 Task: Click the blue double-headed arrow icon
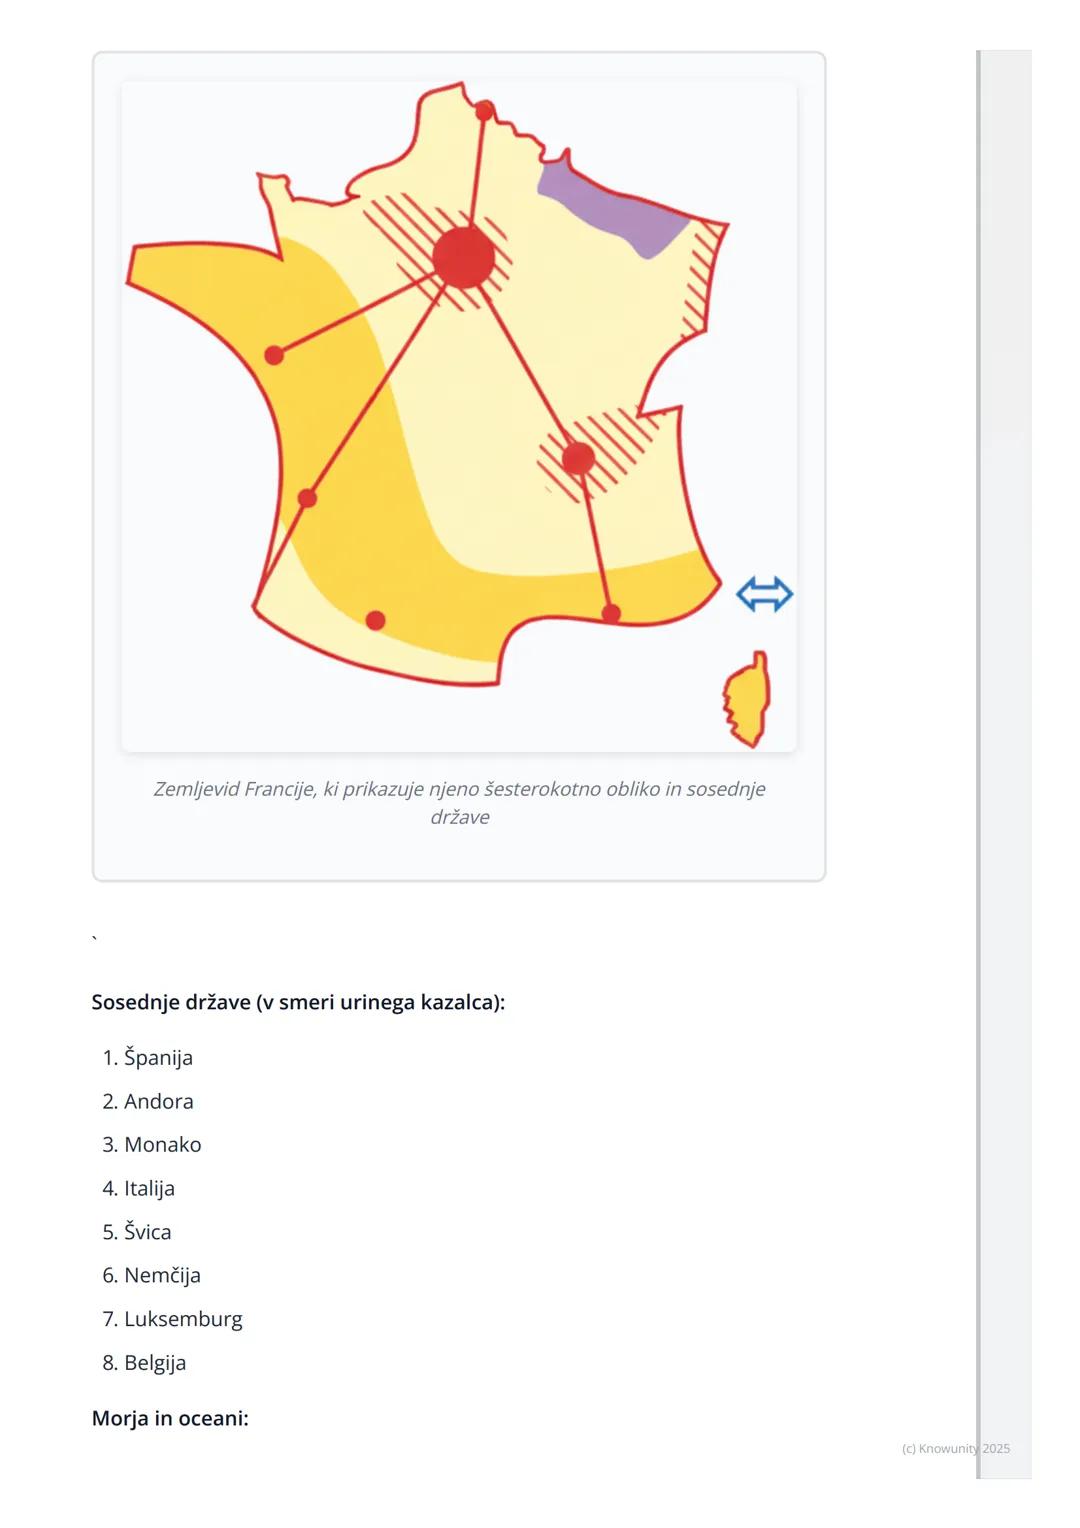(765, 594)
